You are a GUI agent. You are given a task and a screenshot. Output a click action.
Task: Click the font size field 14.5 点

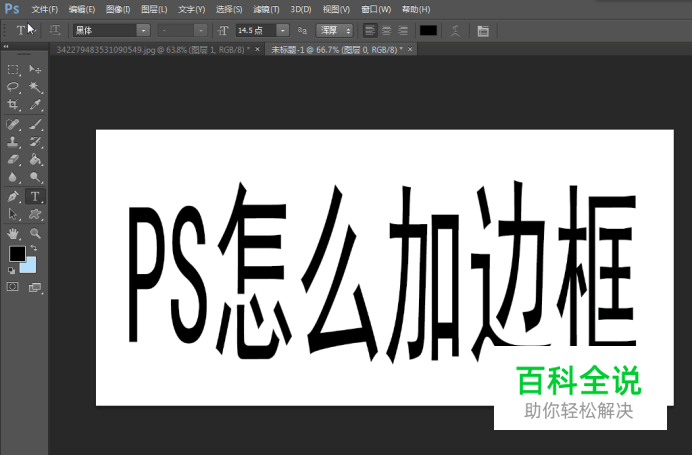tap(256, 30)
